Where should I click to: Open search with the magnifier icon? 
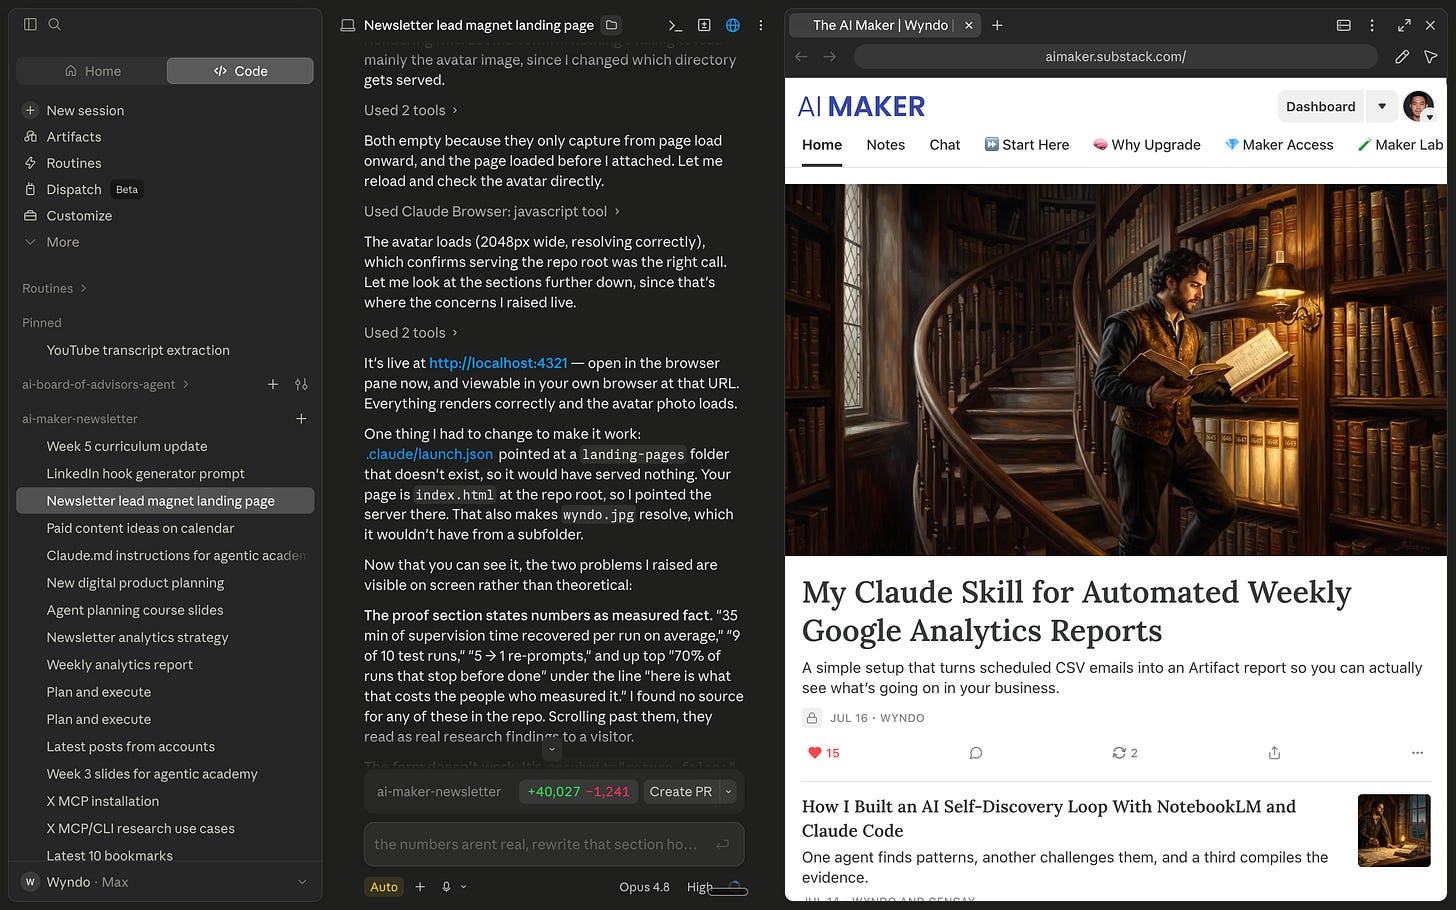55,24
